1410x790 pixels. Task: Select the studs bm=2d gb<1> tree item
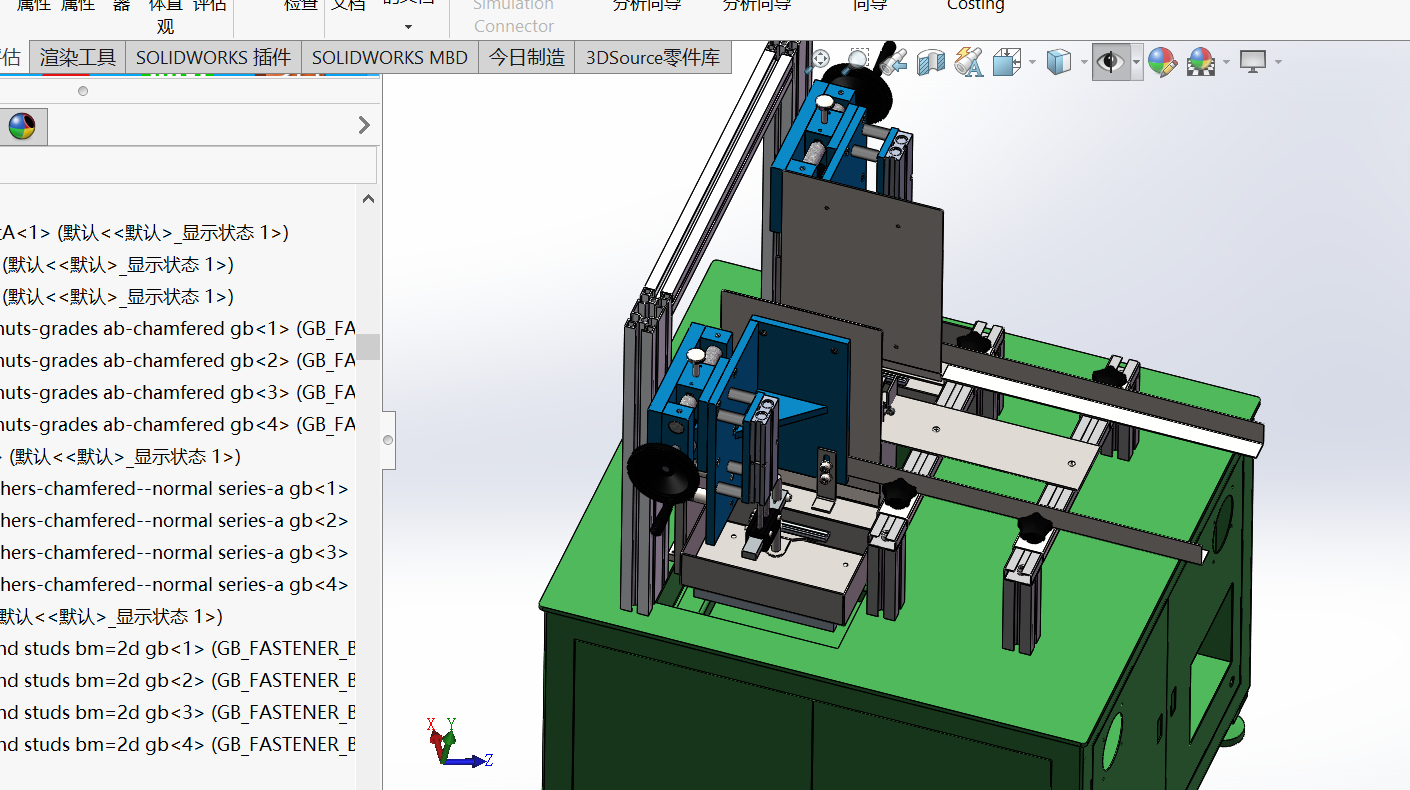[177, 648]
